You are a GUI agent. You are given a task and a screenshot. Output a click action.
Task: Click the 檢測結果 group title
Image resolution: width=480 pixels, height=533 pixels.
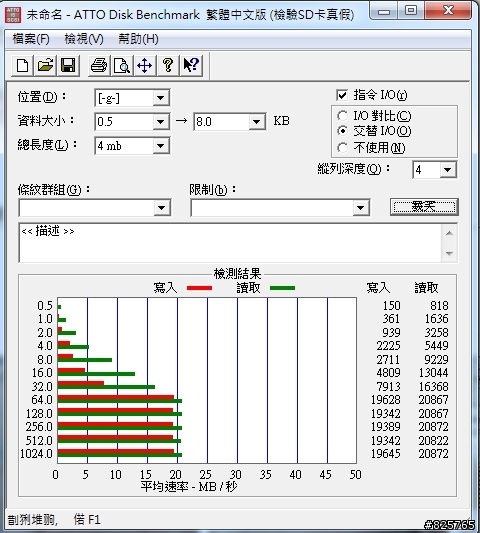237,274
